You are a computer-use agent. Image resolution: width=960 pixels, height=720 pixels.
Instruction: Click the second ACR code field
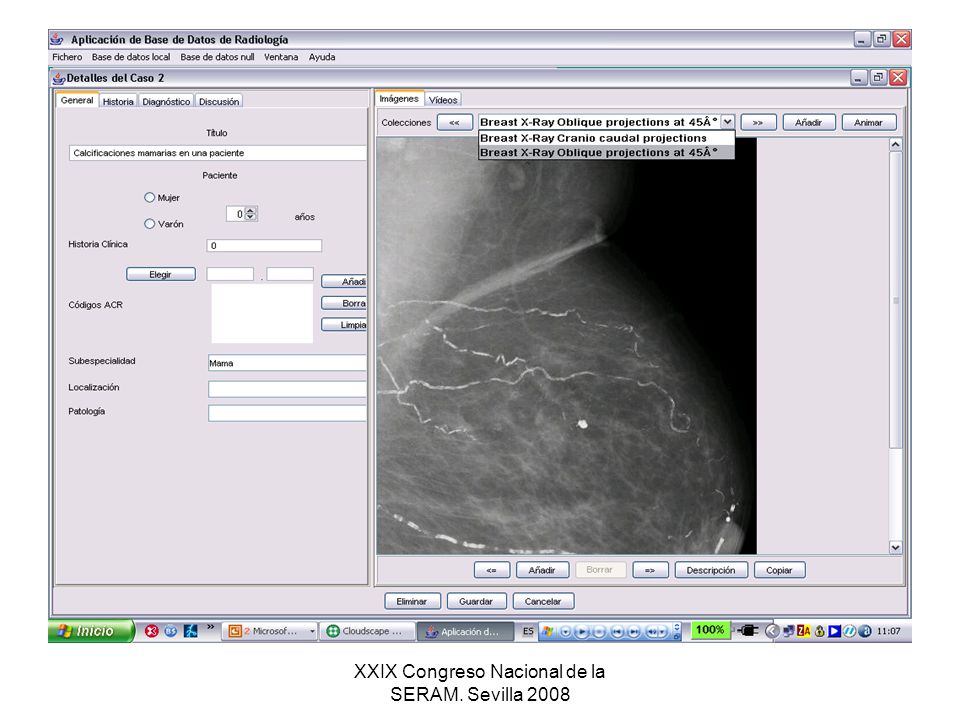[290, 274]
